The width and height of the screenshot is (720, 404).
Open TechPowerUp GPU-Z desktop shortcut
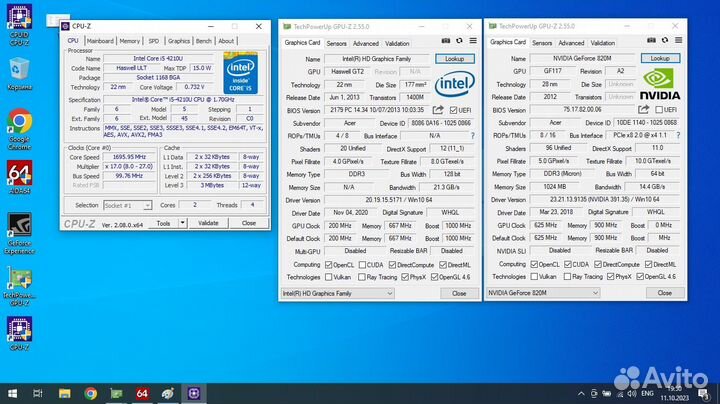tap(19, 286)
